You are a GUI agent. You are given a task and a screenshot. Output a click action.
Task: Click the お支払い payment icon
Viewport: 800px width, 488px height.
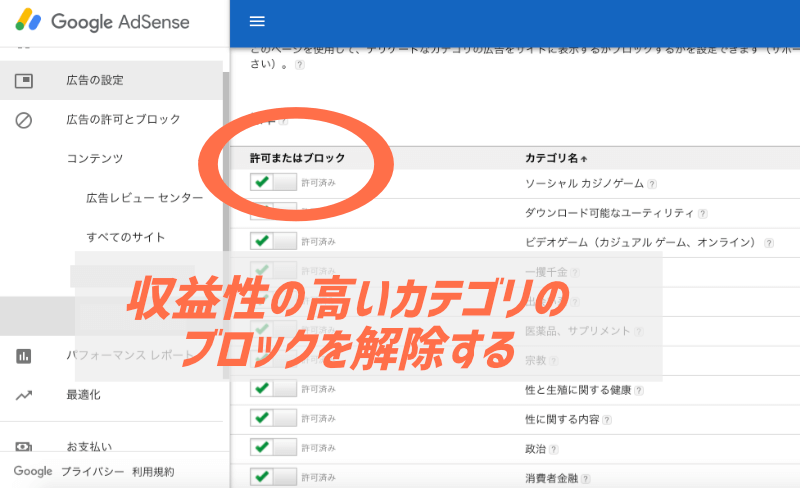pos(23,447)
